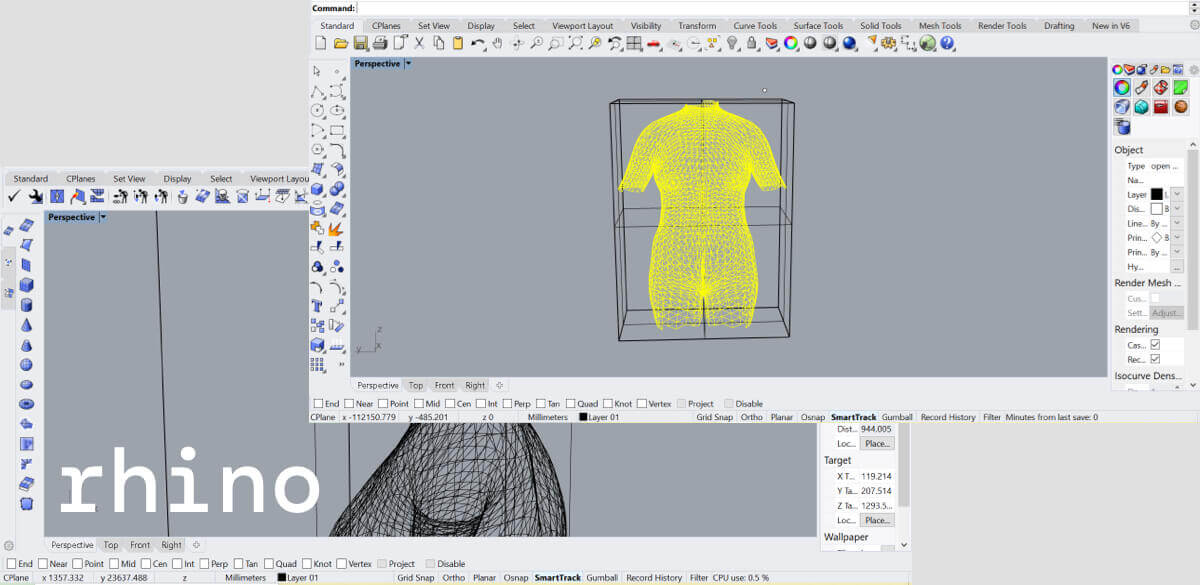Click the cone solid icon in back window
Screen dimensions: 1200x585
pos(27,325)
